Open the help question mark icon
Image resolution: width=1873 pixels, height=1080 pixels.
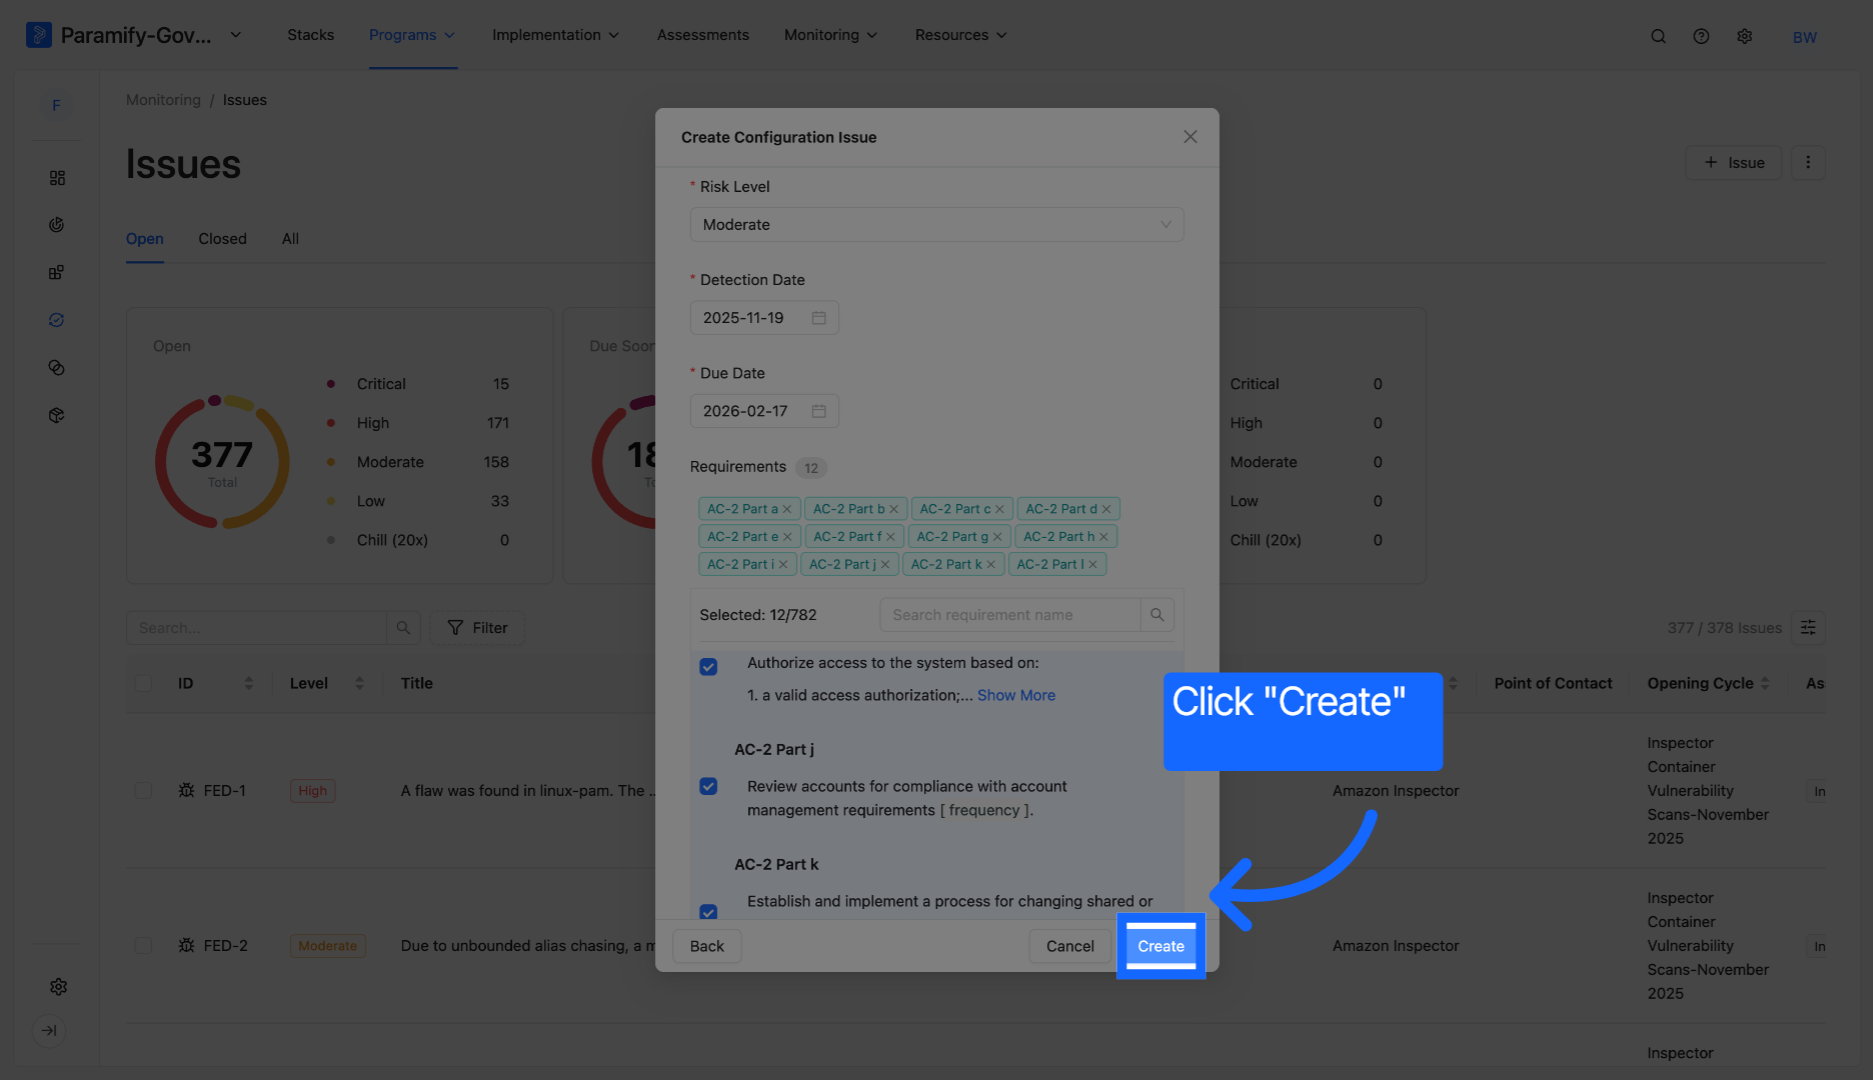(1701, 36)
